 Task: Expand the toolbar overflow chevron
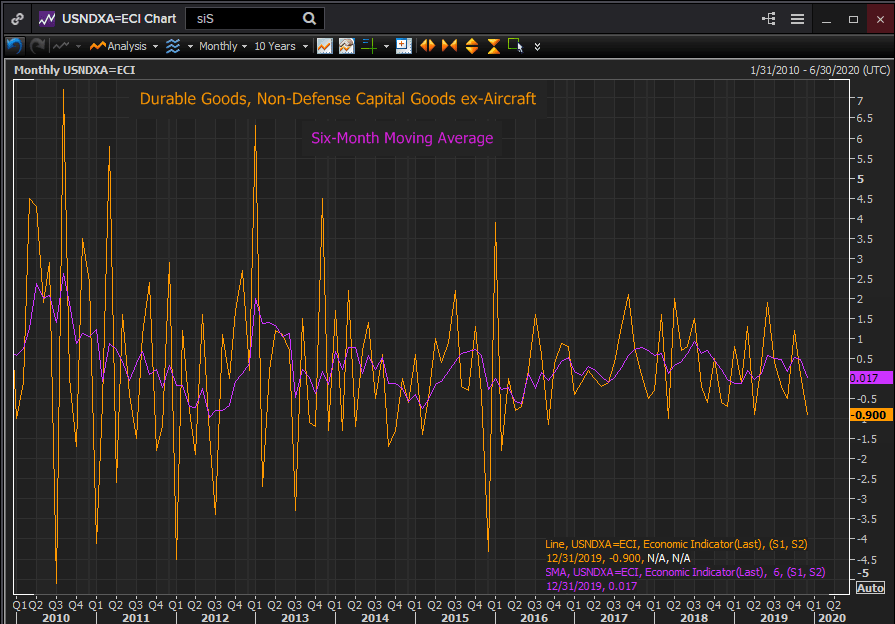[538, 46]
